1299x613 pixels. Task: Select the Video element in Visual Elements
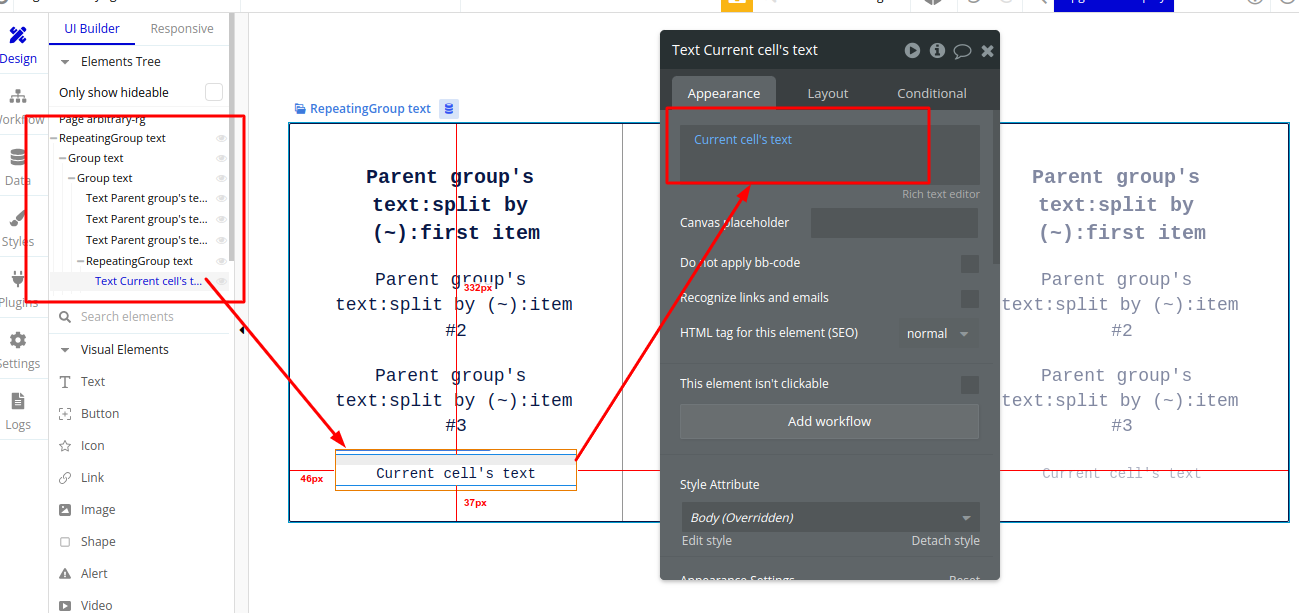(x=96, y=606)
